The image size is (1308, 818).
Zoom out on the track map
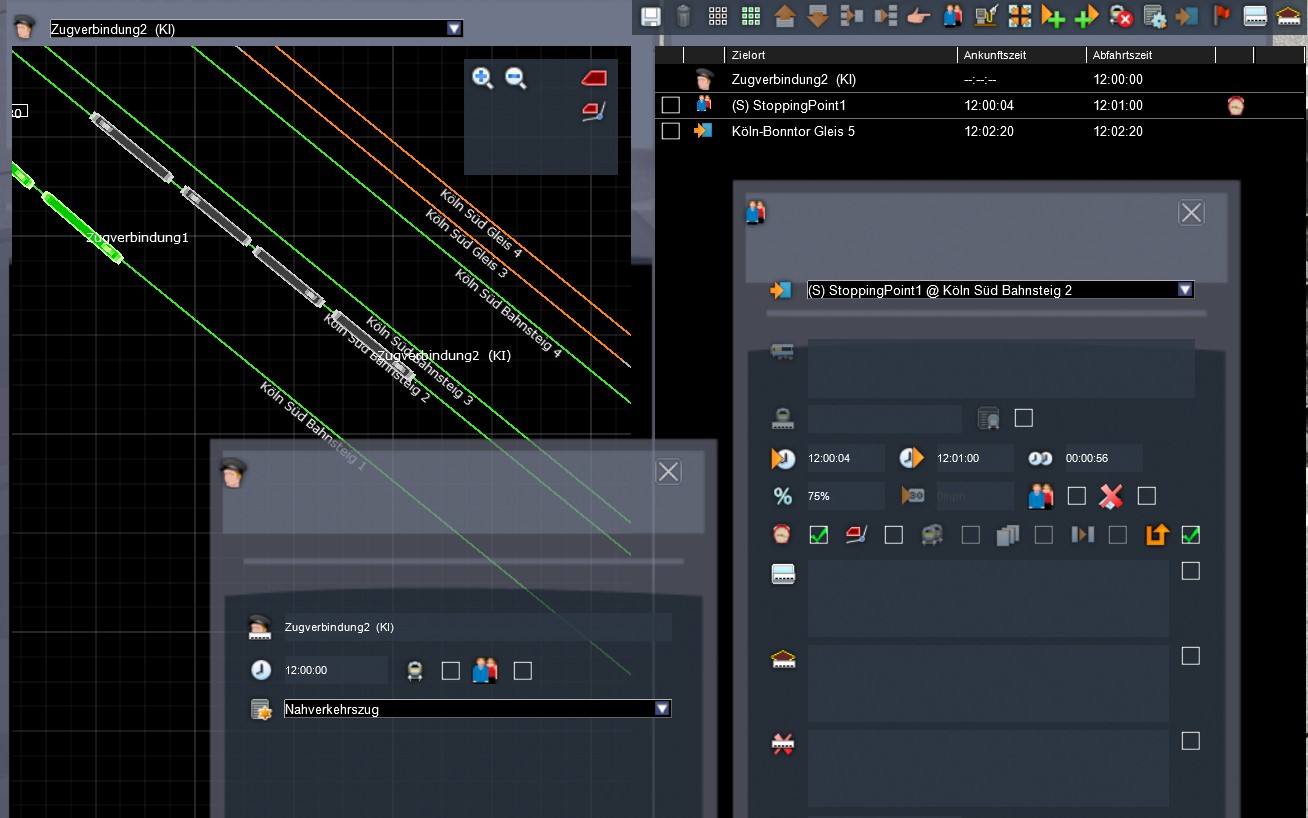click(x=516, y=78)
